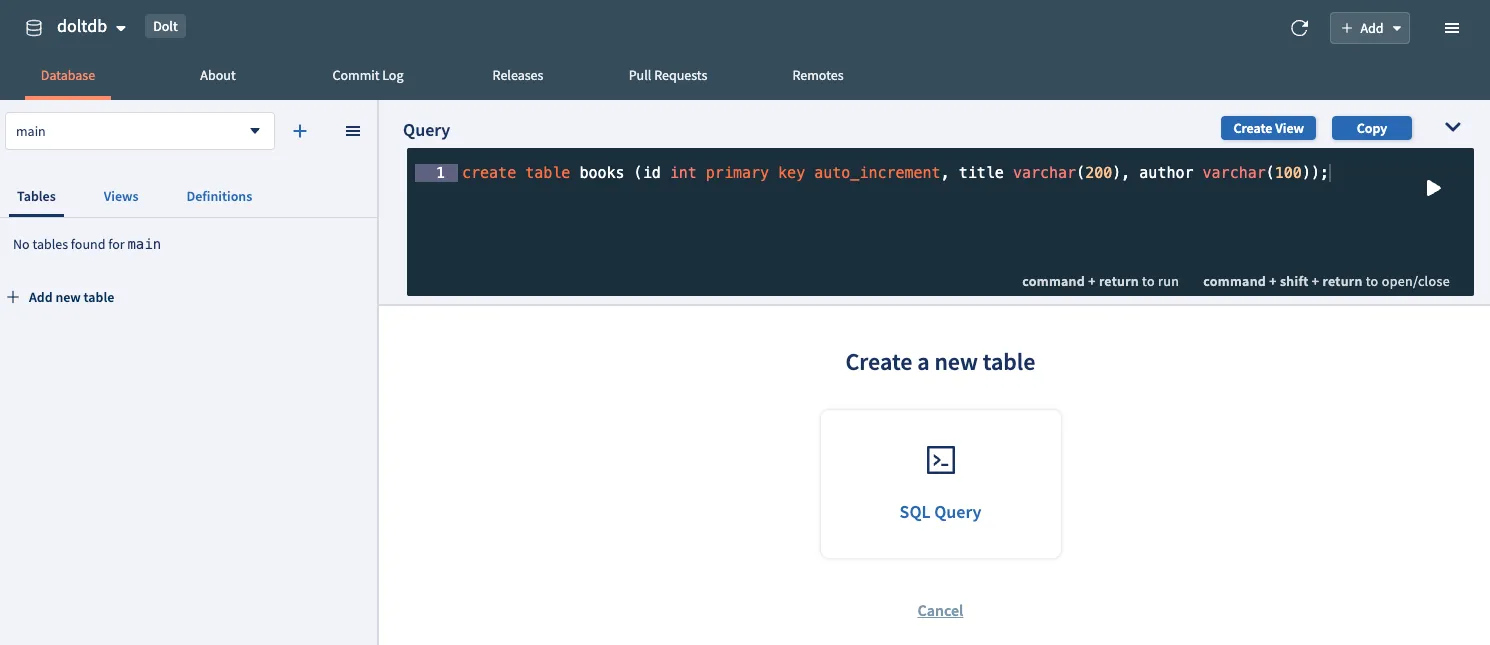Open the Remotes section
Image resolution: width=1490 pixels, height=645 pixels.
817,75
